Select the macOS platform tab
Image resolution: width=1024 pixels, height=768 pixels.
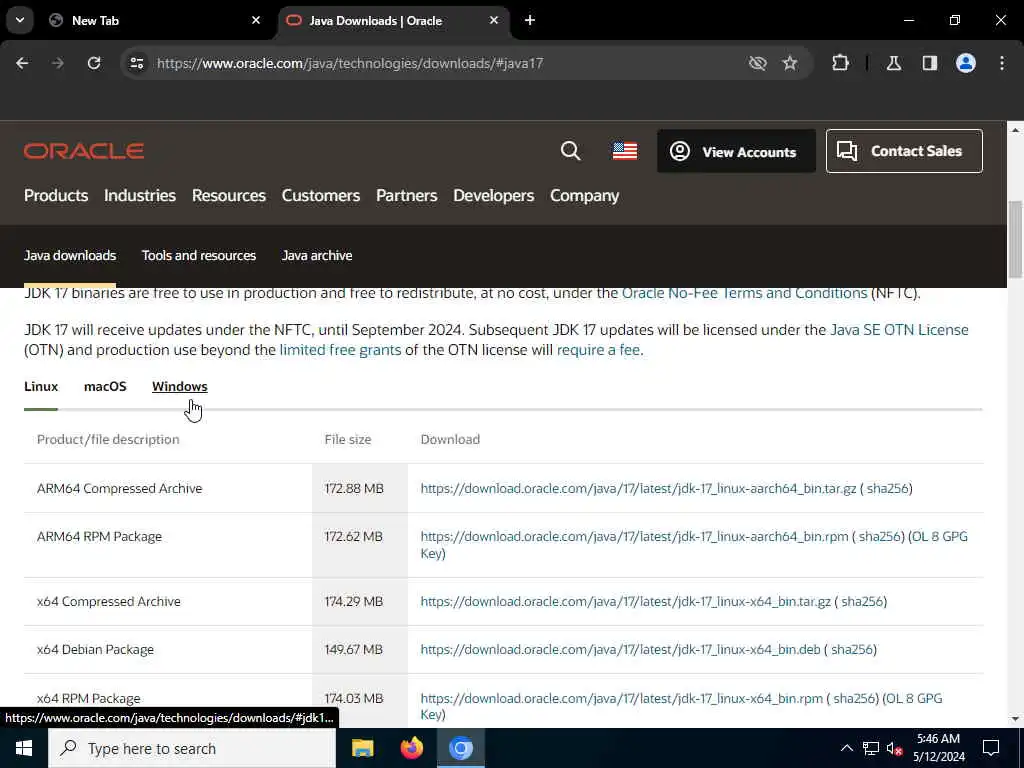pyautogui.click(x=105, y=386)
